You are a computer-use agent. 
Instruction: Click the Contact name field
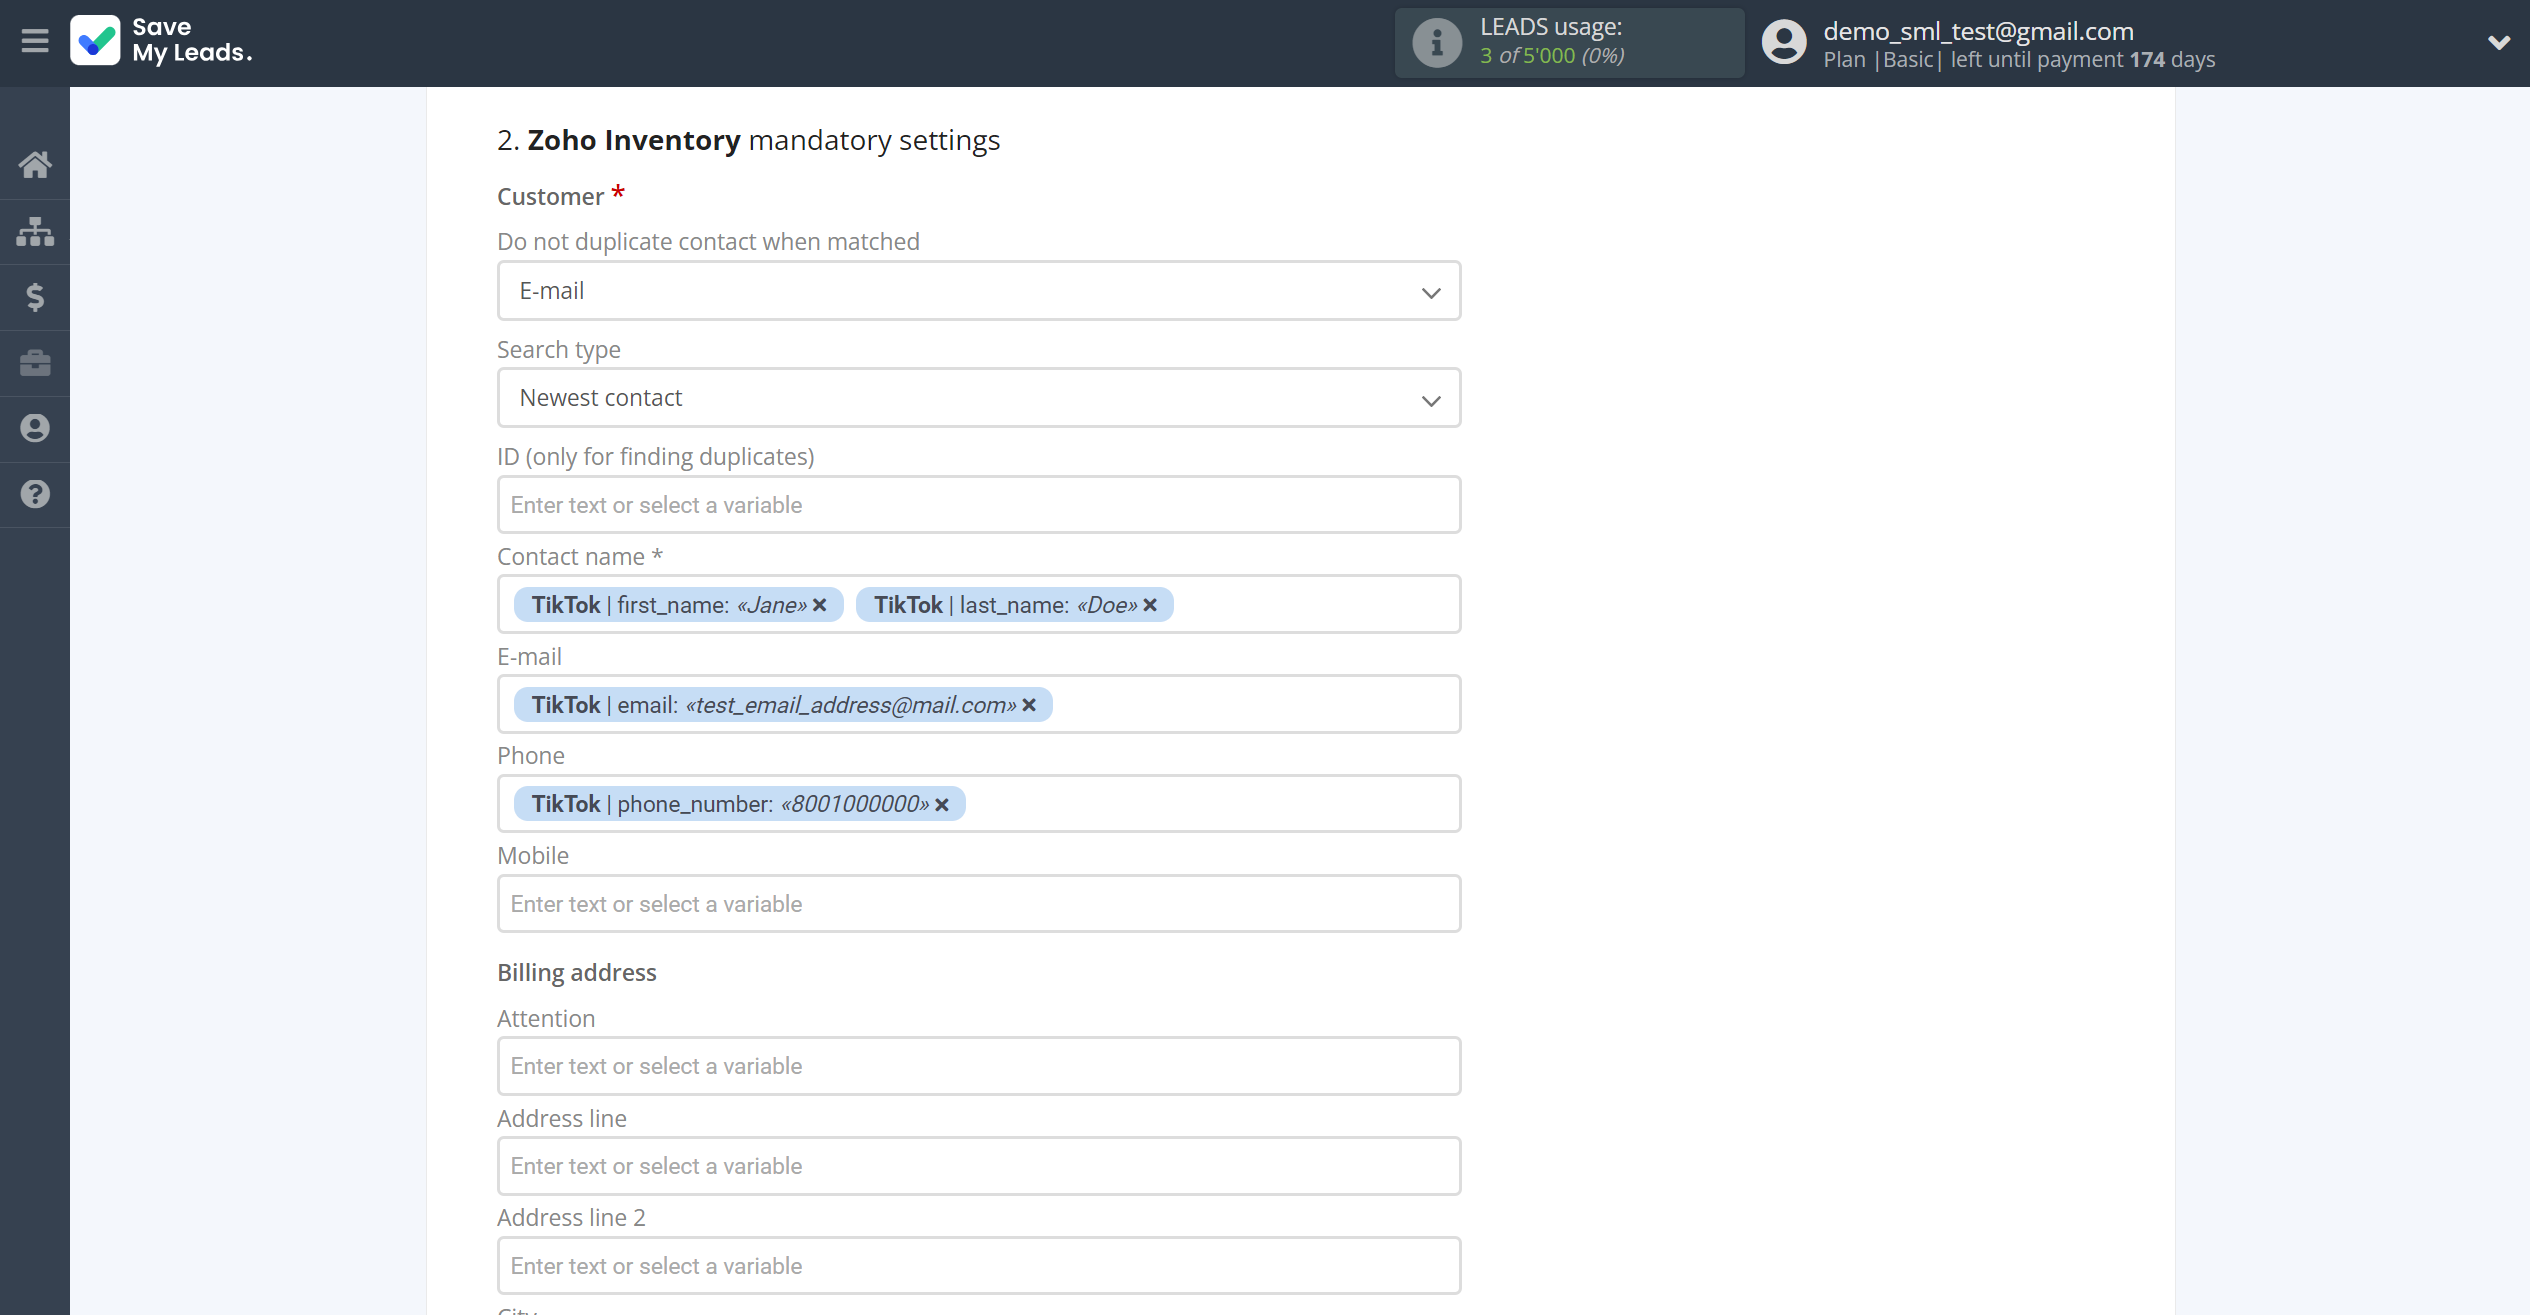[979, 604]
